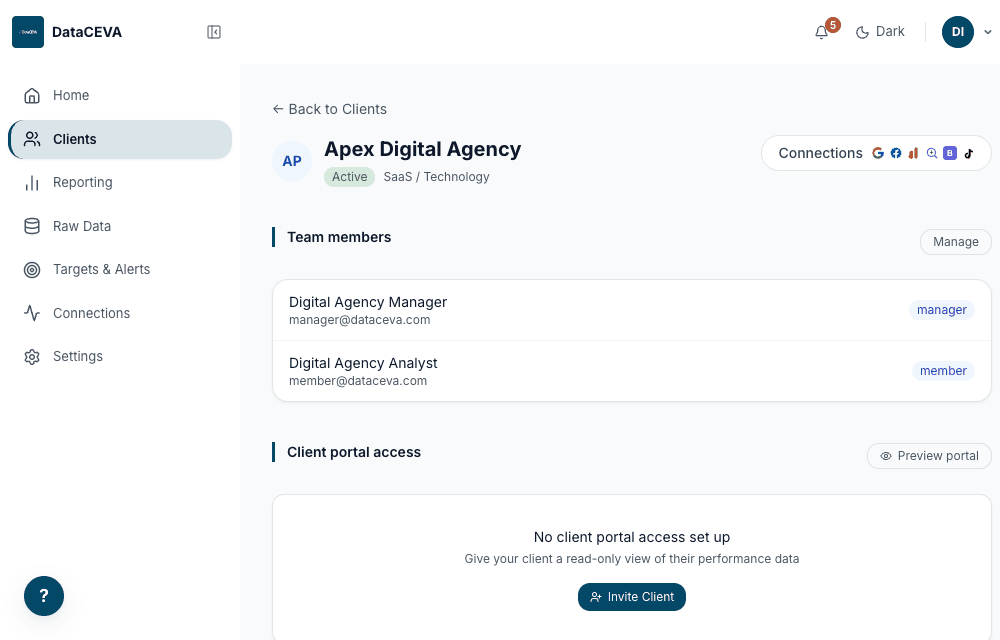The image size is (1000, 640).
Task: Click the TikTok connection icon
Action: click(969, 153)
